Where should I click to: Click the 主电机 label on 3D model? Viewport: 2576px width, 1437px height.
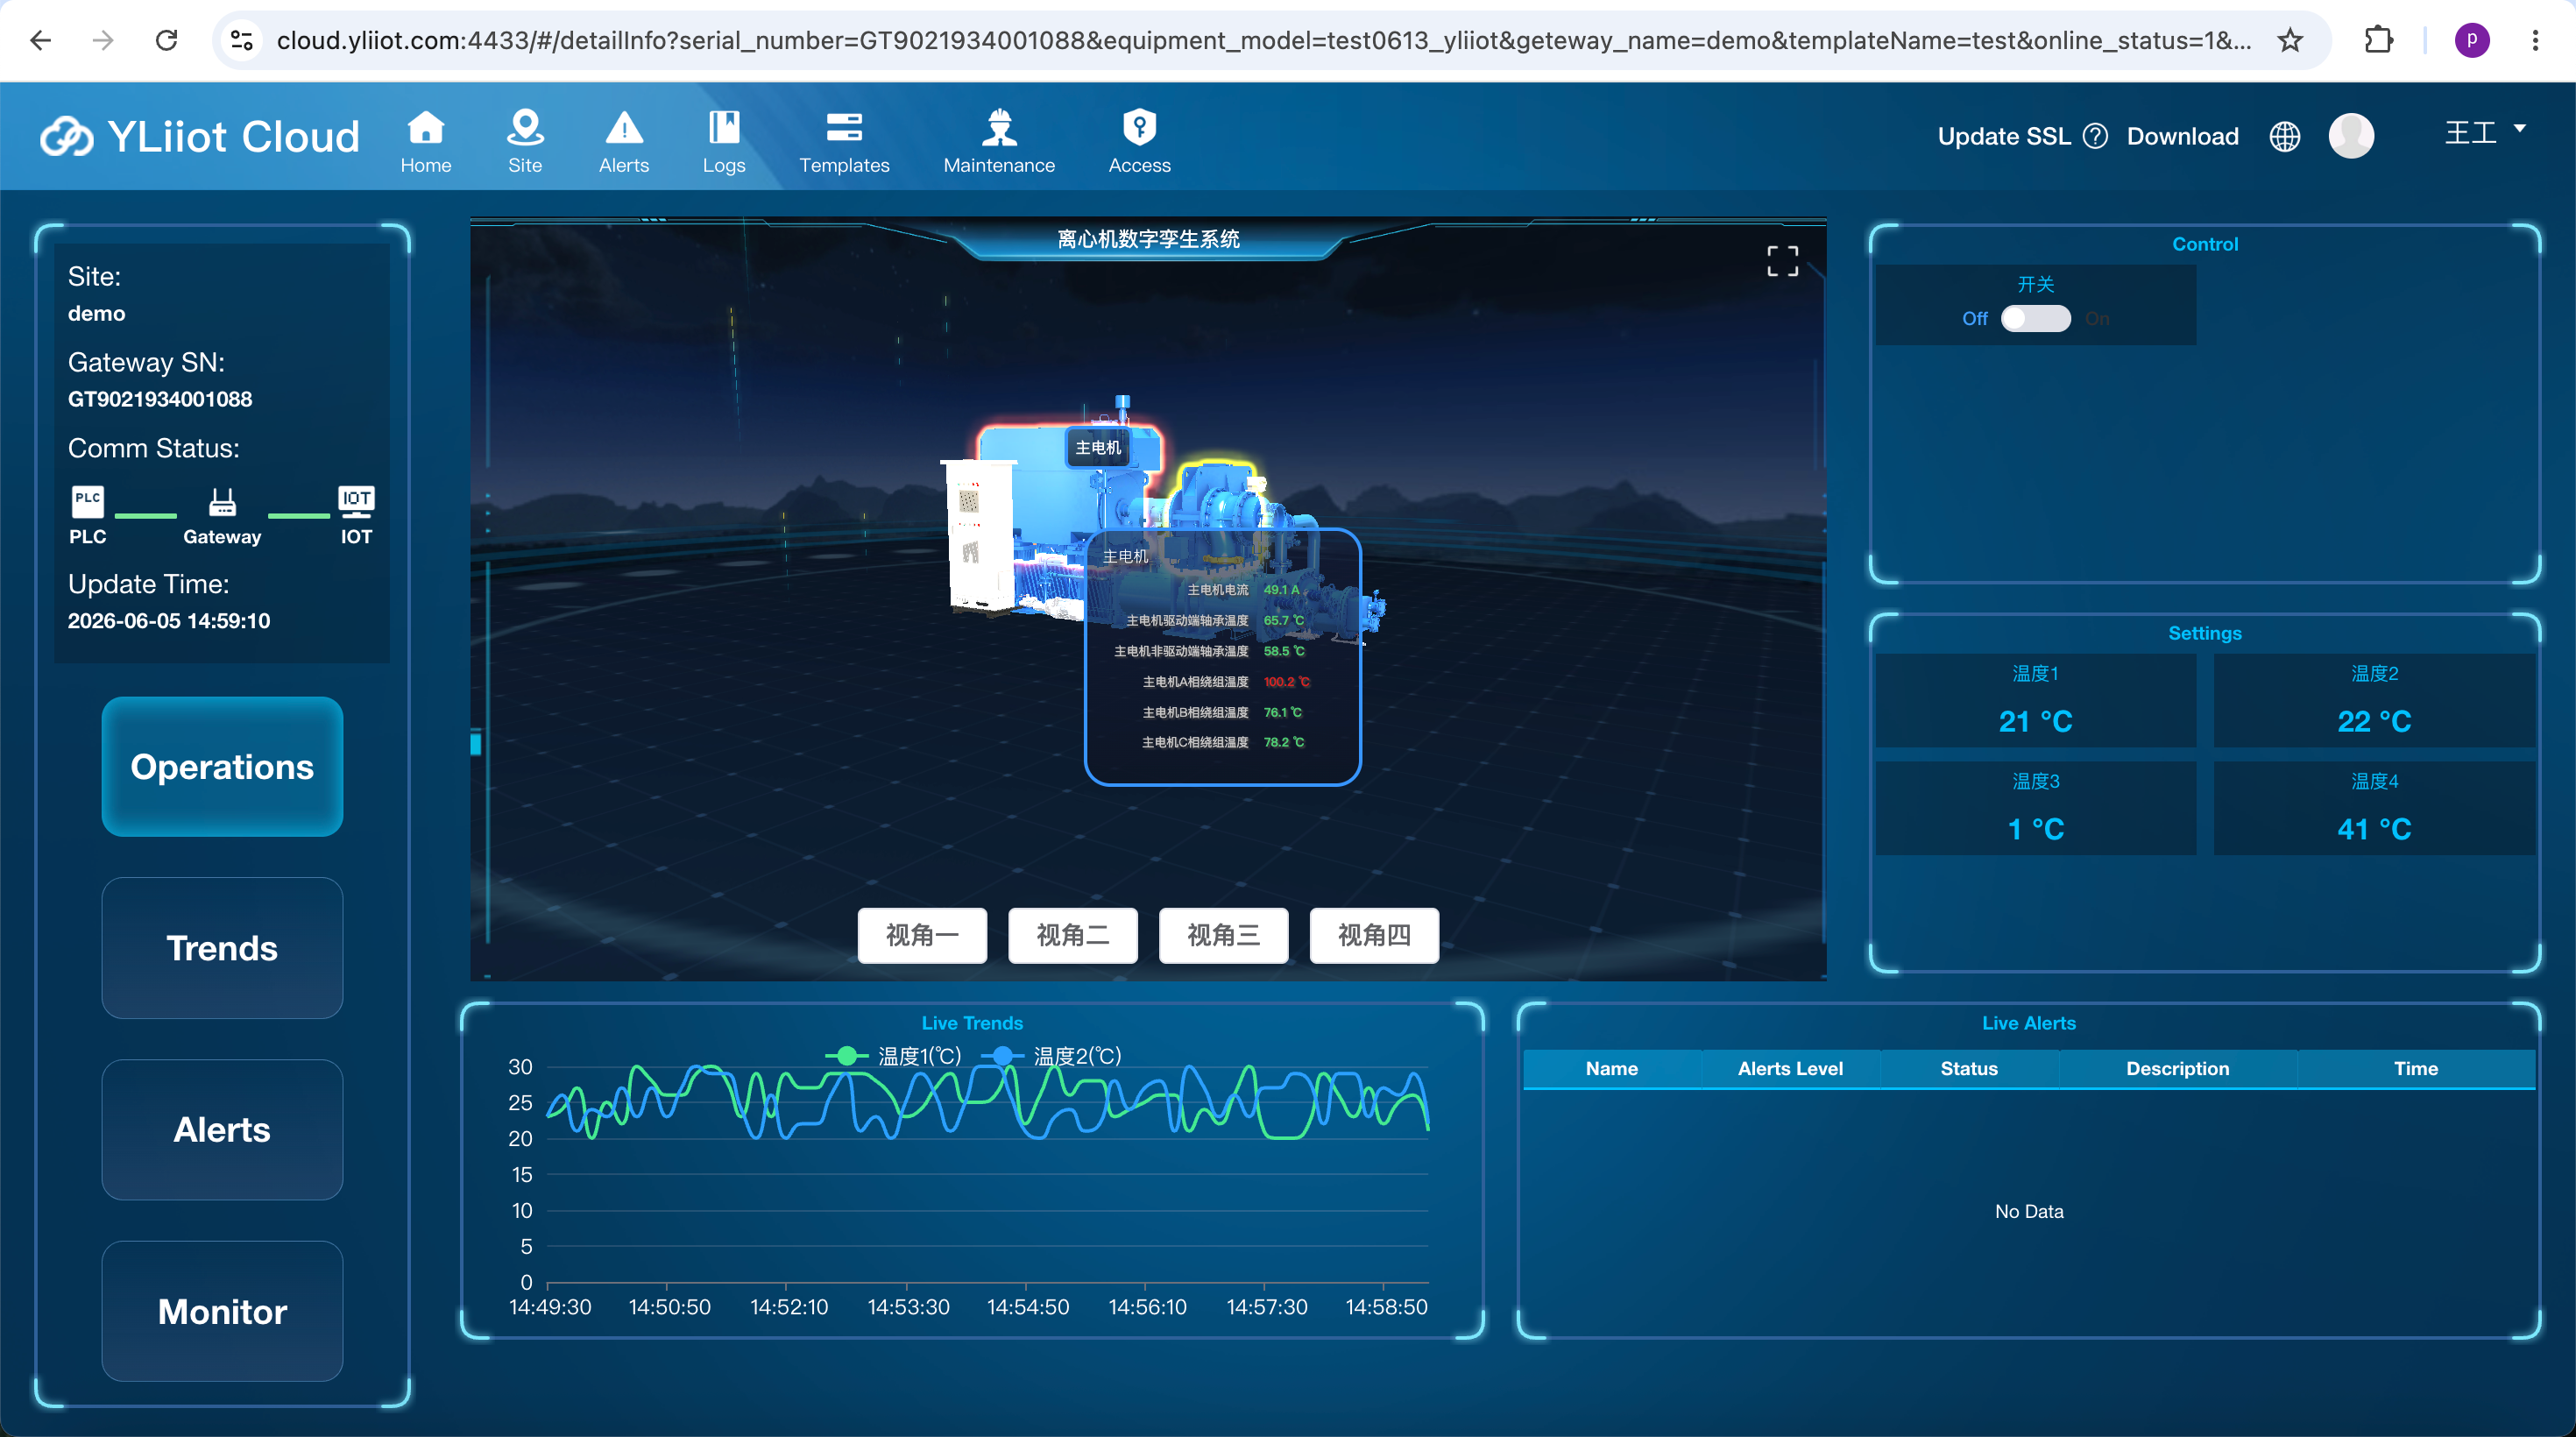point(1098,447)
